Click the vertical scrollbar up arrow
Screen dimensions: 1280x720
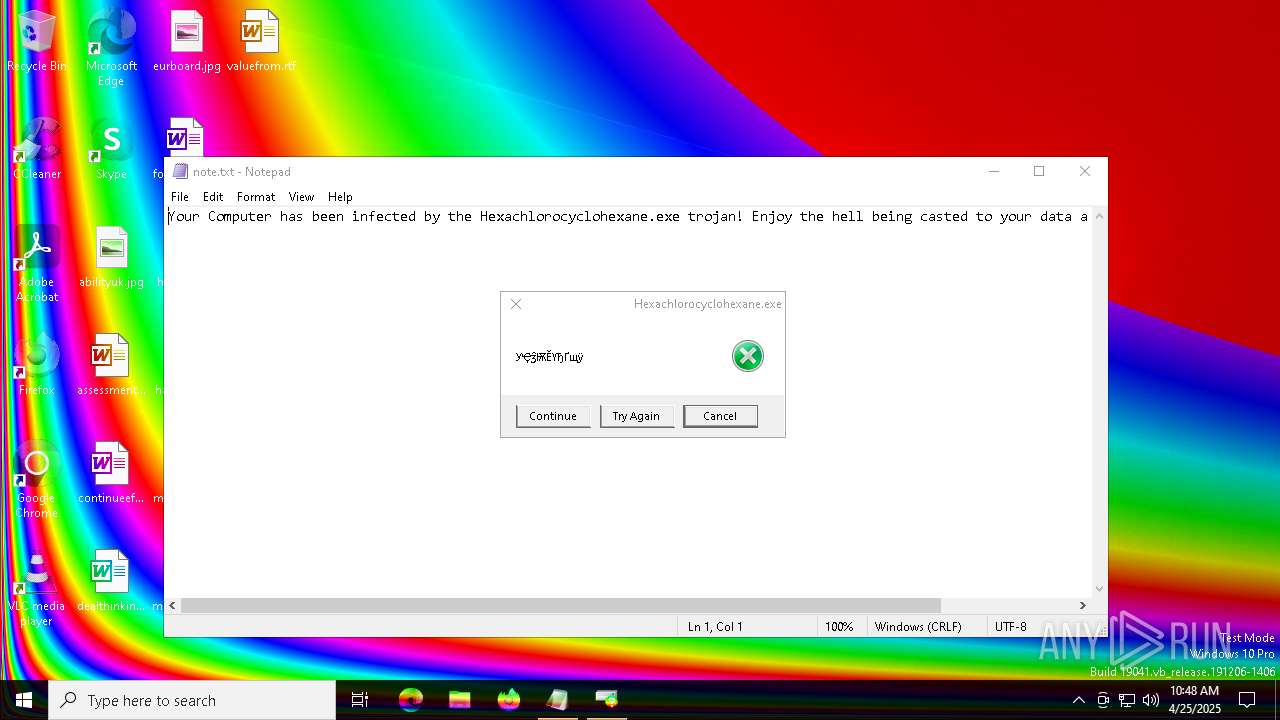click(x=1100, y=216)
